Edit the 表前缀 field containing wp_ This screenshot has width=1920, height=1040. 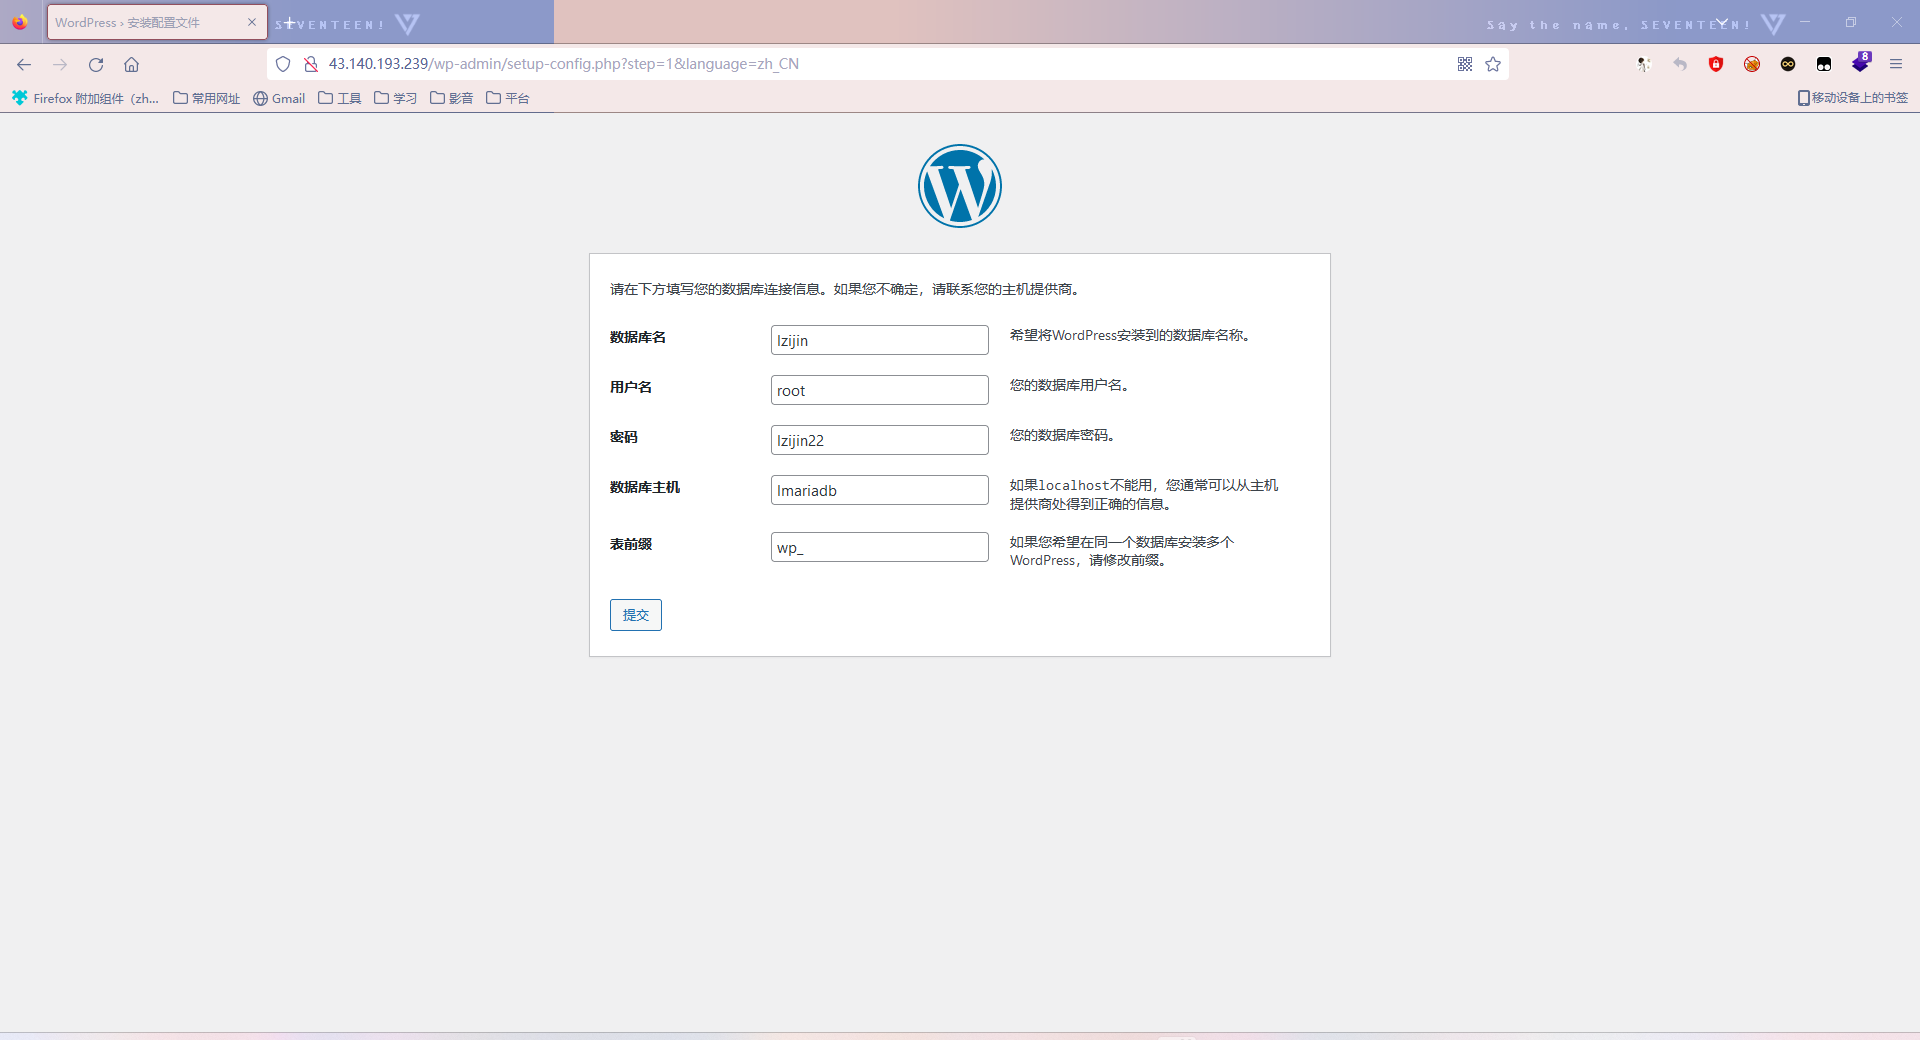[880, 547]
